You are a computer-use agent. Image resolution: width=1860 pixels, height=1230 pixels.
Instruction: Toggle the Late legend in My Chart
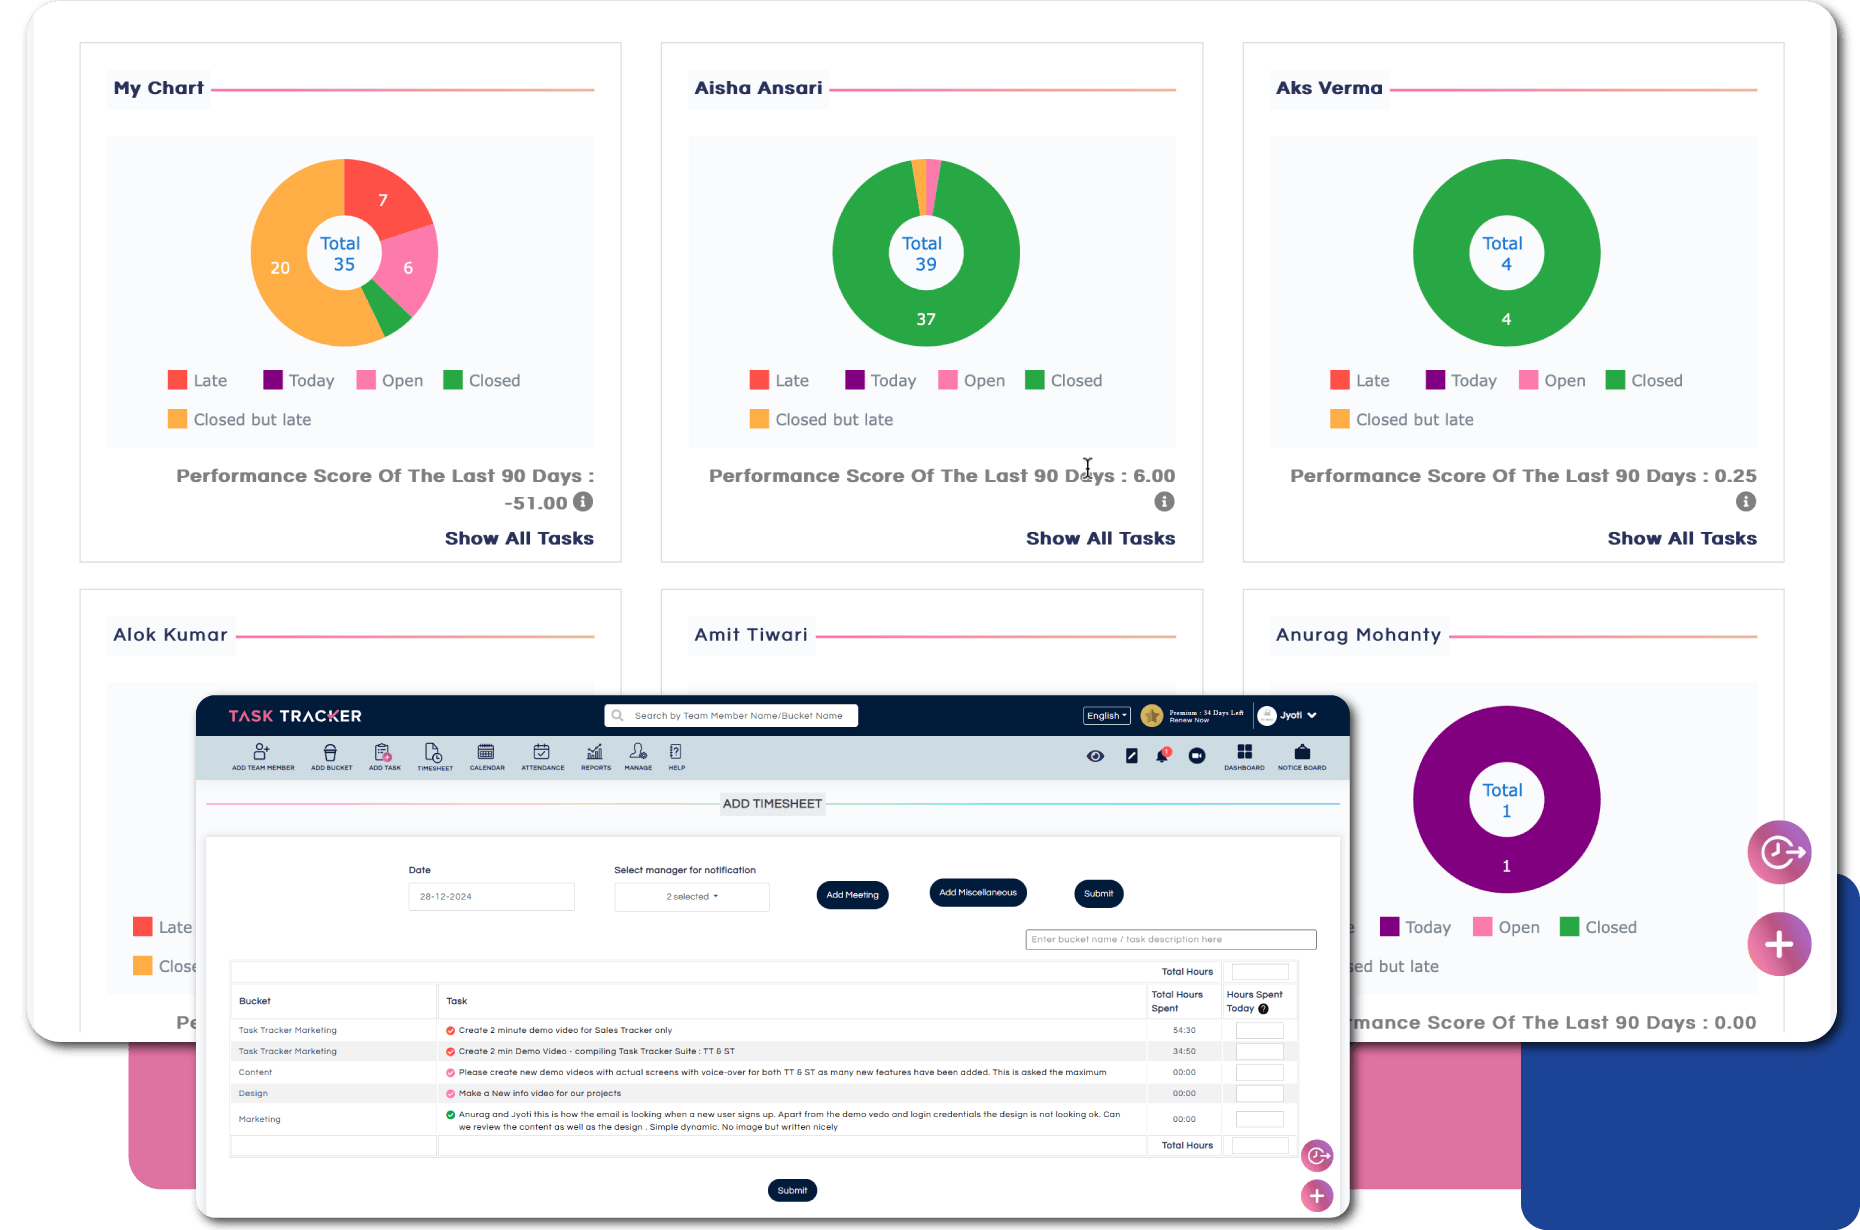(x=198, y=380)
